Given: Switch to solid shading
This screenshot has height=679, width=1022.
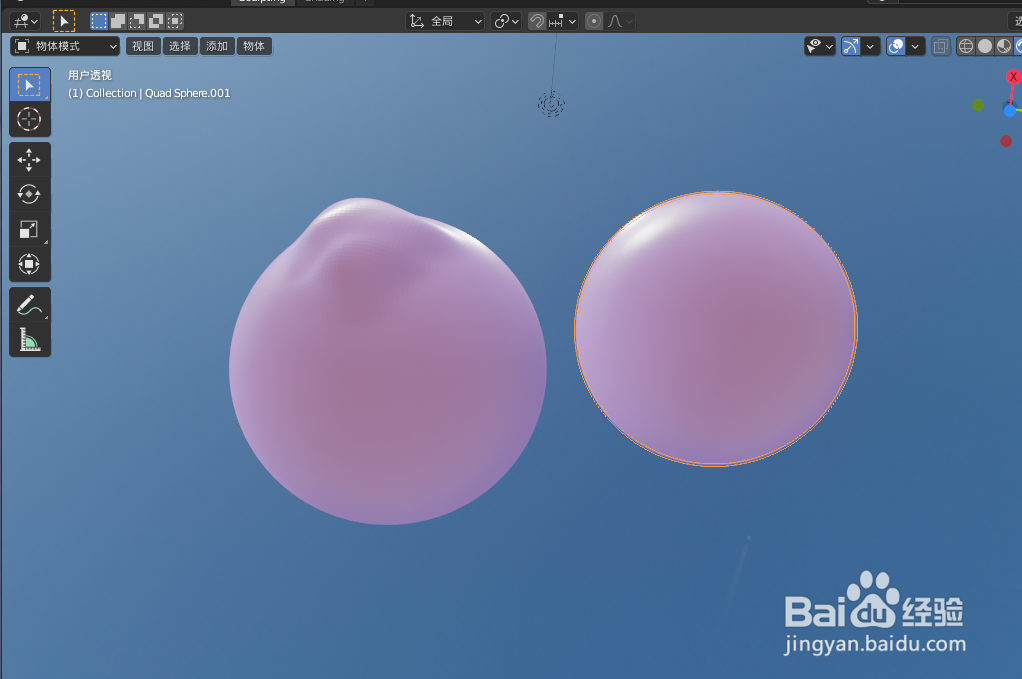Looking at the screenshot, I should (985, 46).
